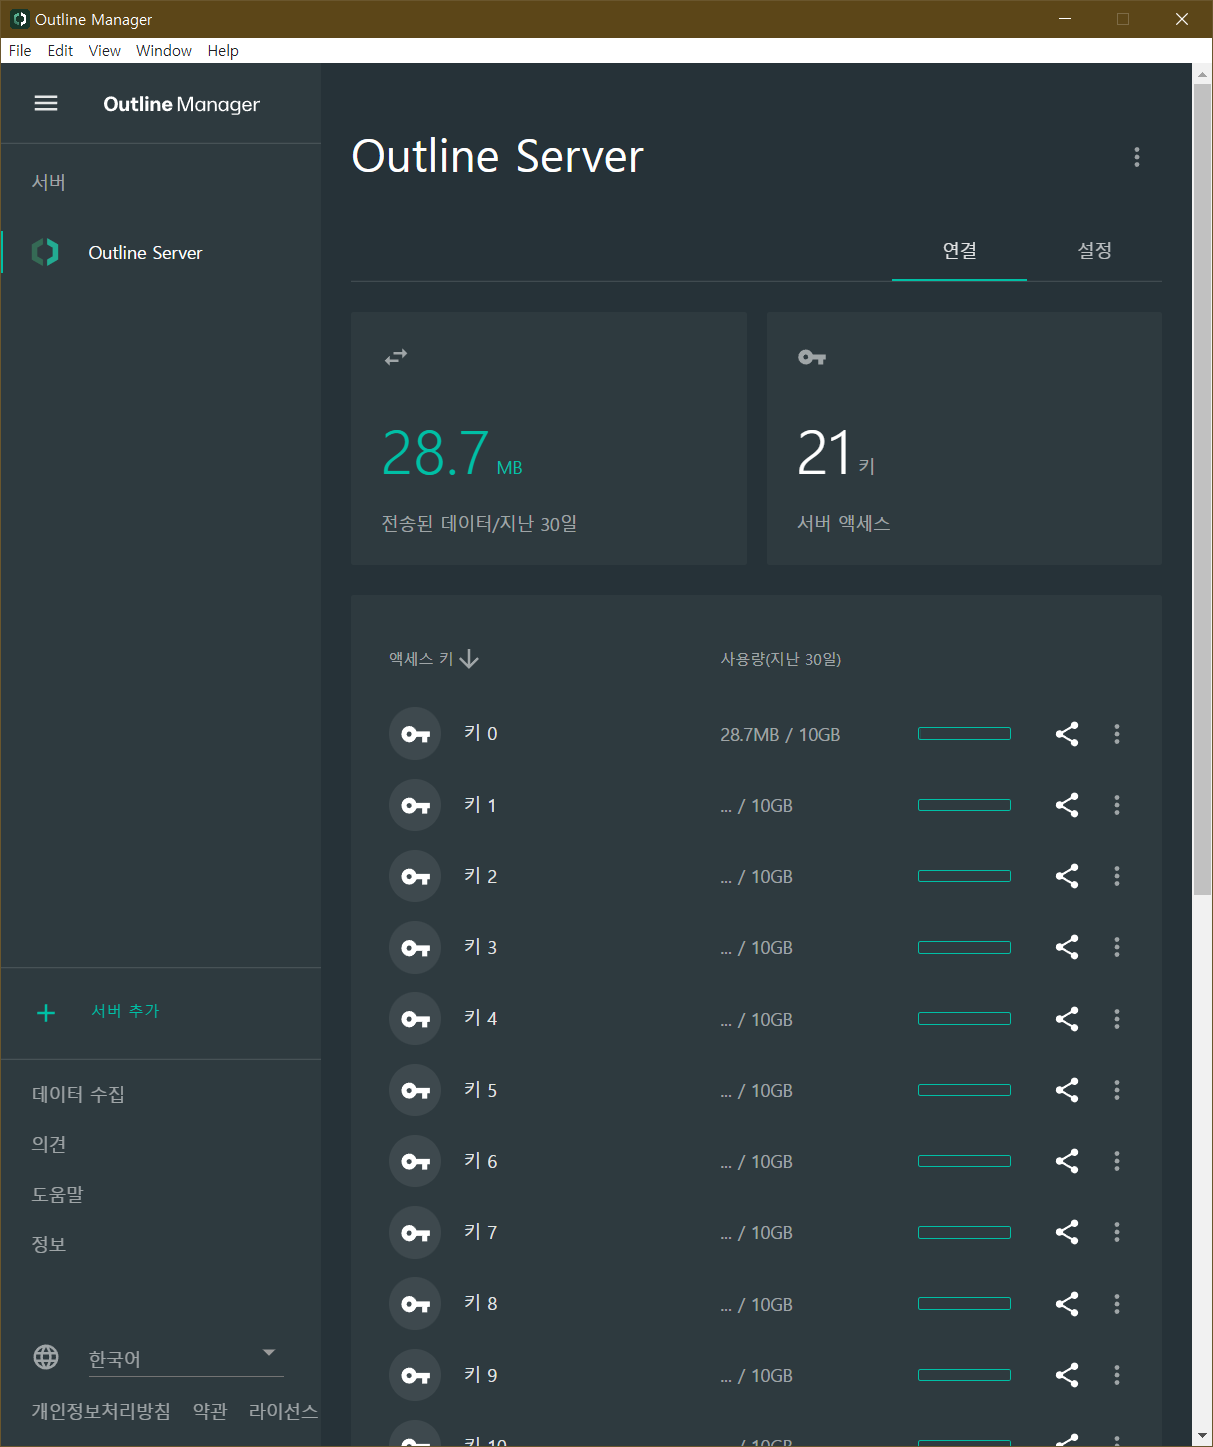Switch to the 설정 tab
Viewport: 1213px width, 1447px height.
[1094, 250]
